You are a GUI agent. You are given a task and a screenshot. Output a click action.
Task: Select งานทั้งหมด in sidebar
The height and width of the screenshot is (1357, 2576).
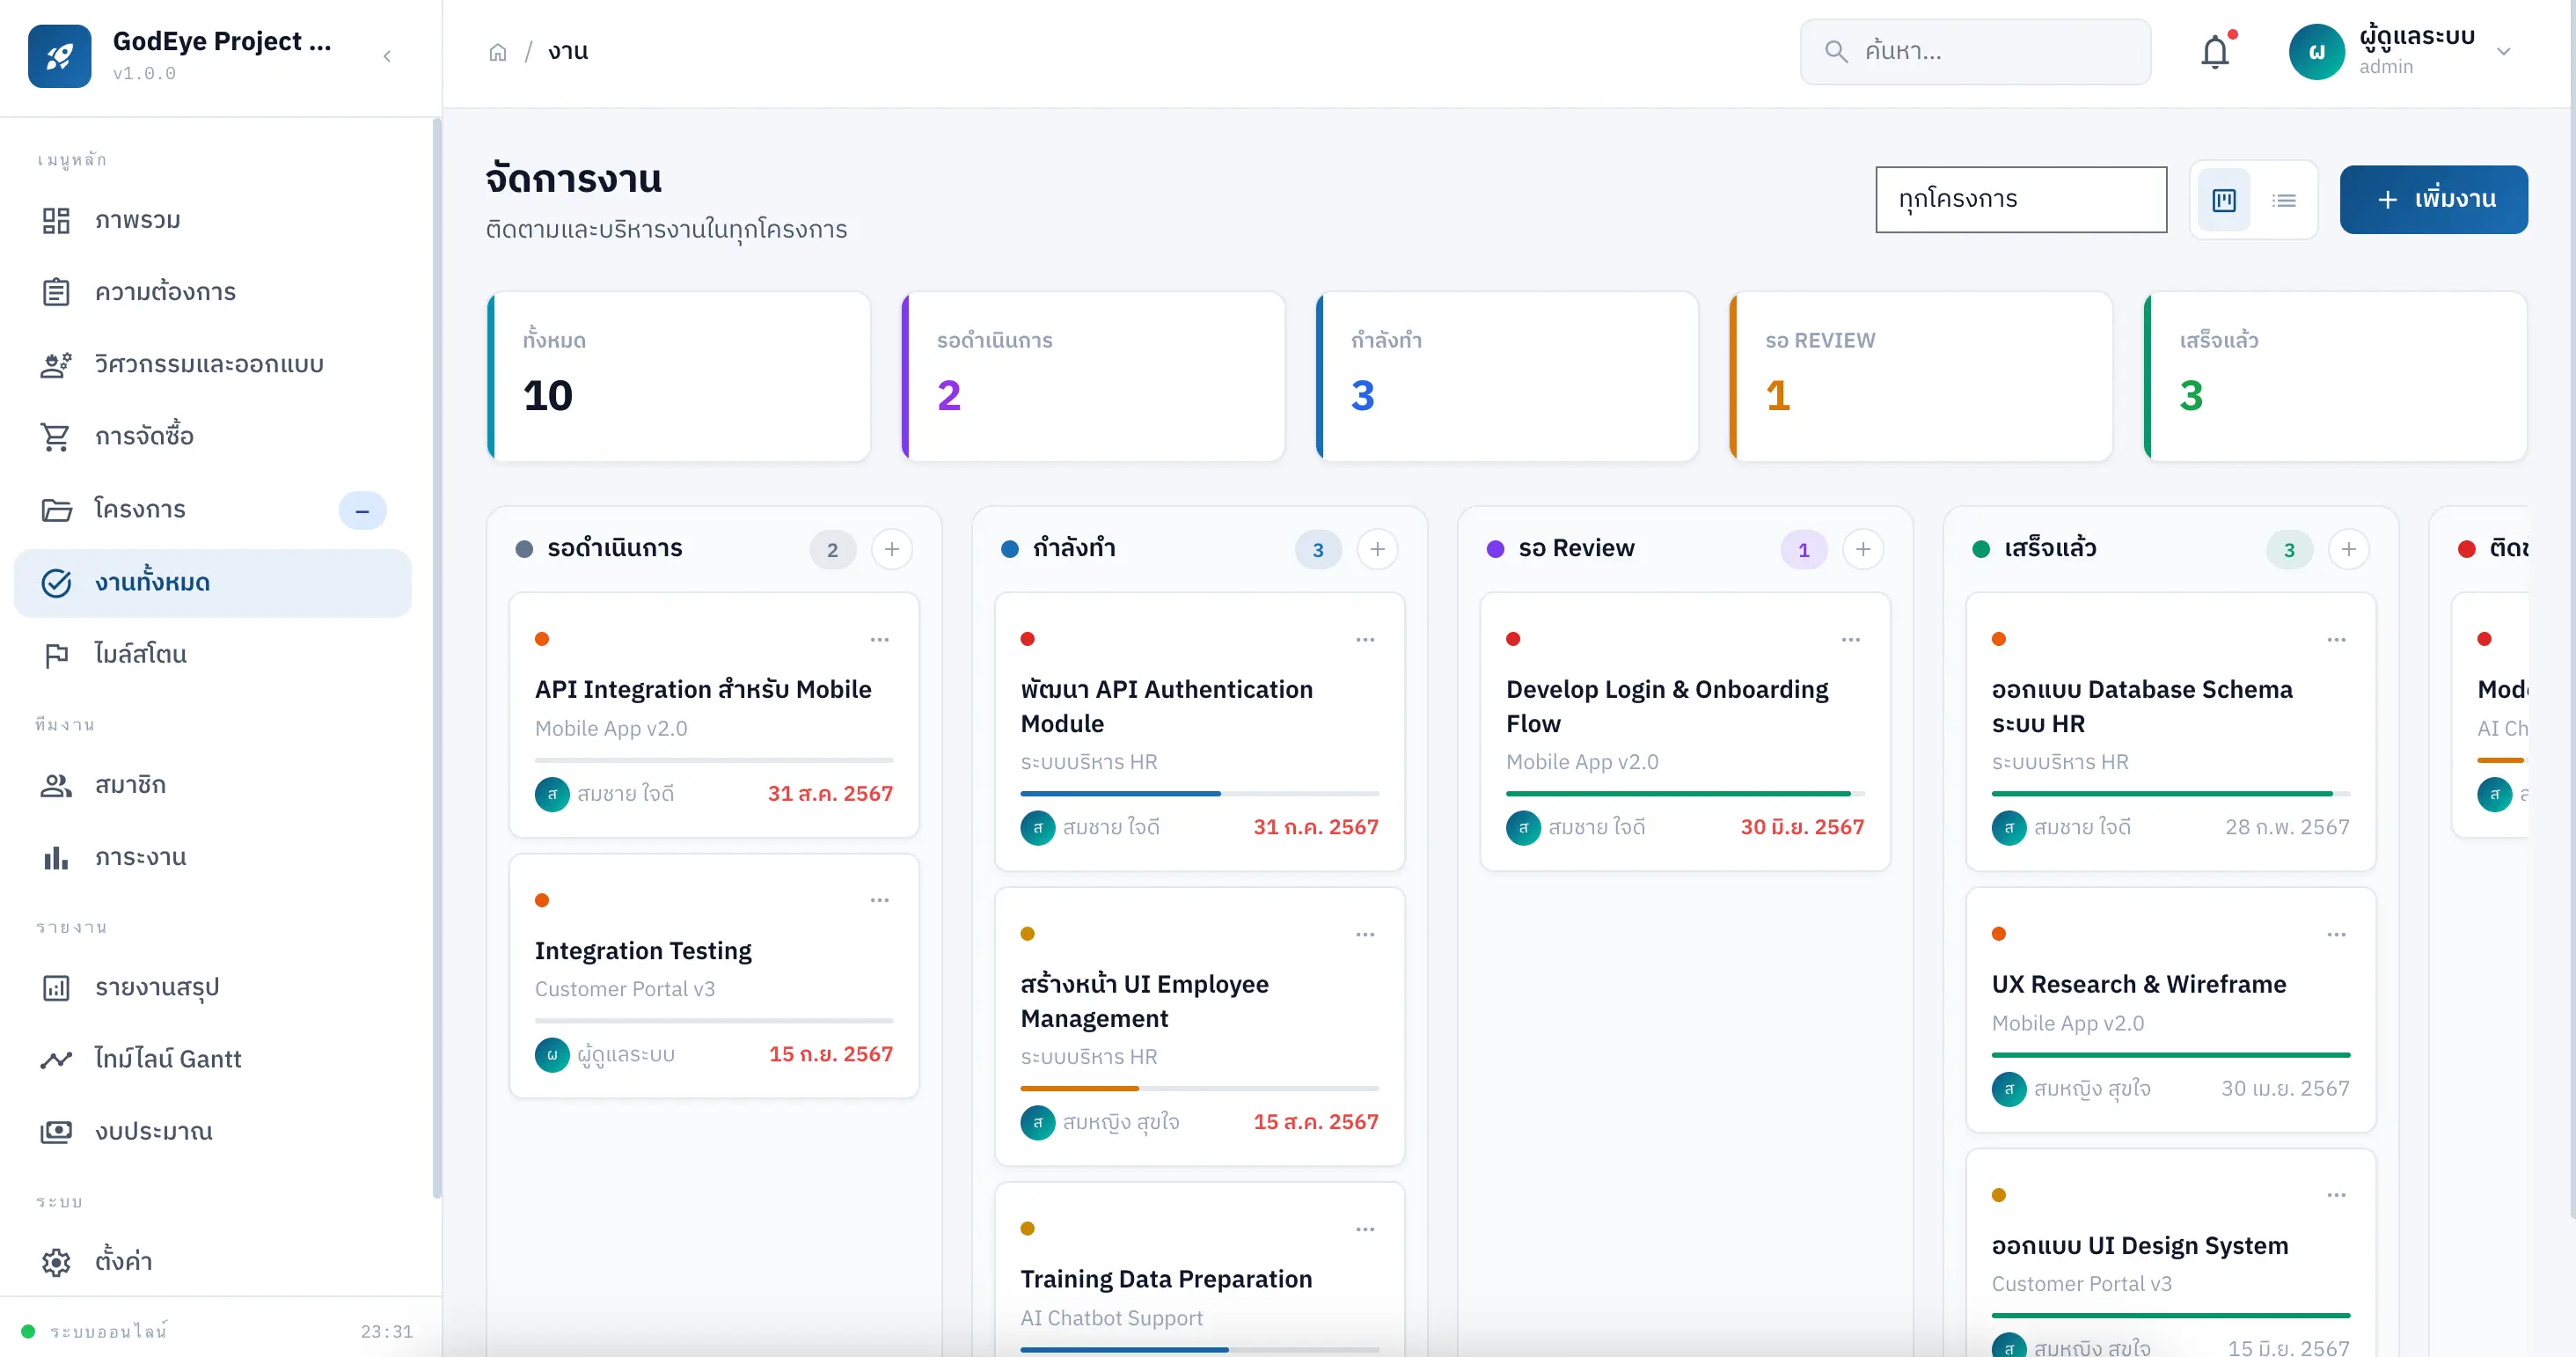(x=213, y=582)
